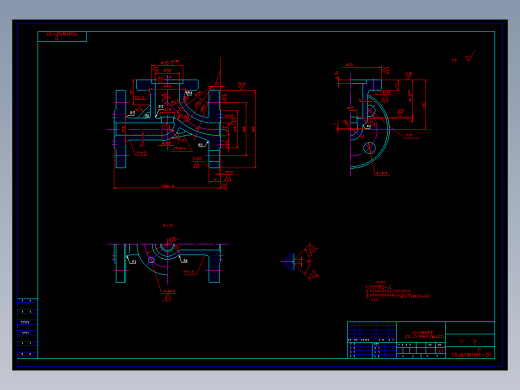Select the surface roughness symbol at the top right
The width and height of the screenshot is (520, 390).
(x=470, y=56)
